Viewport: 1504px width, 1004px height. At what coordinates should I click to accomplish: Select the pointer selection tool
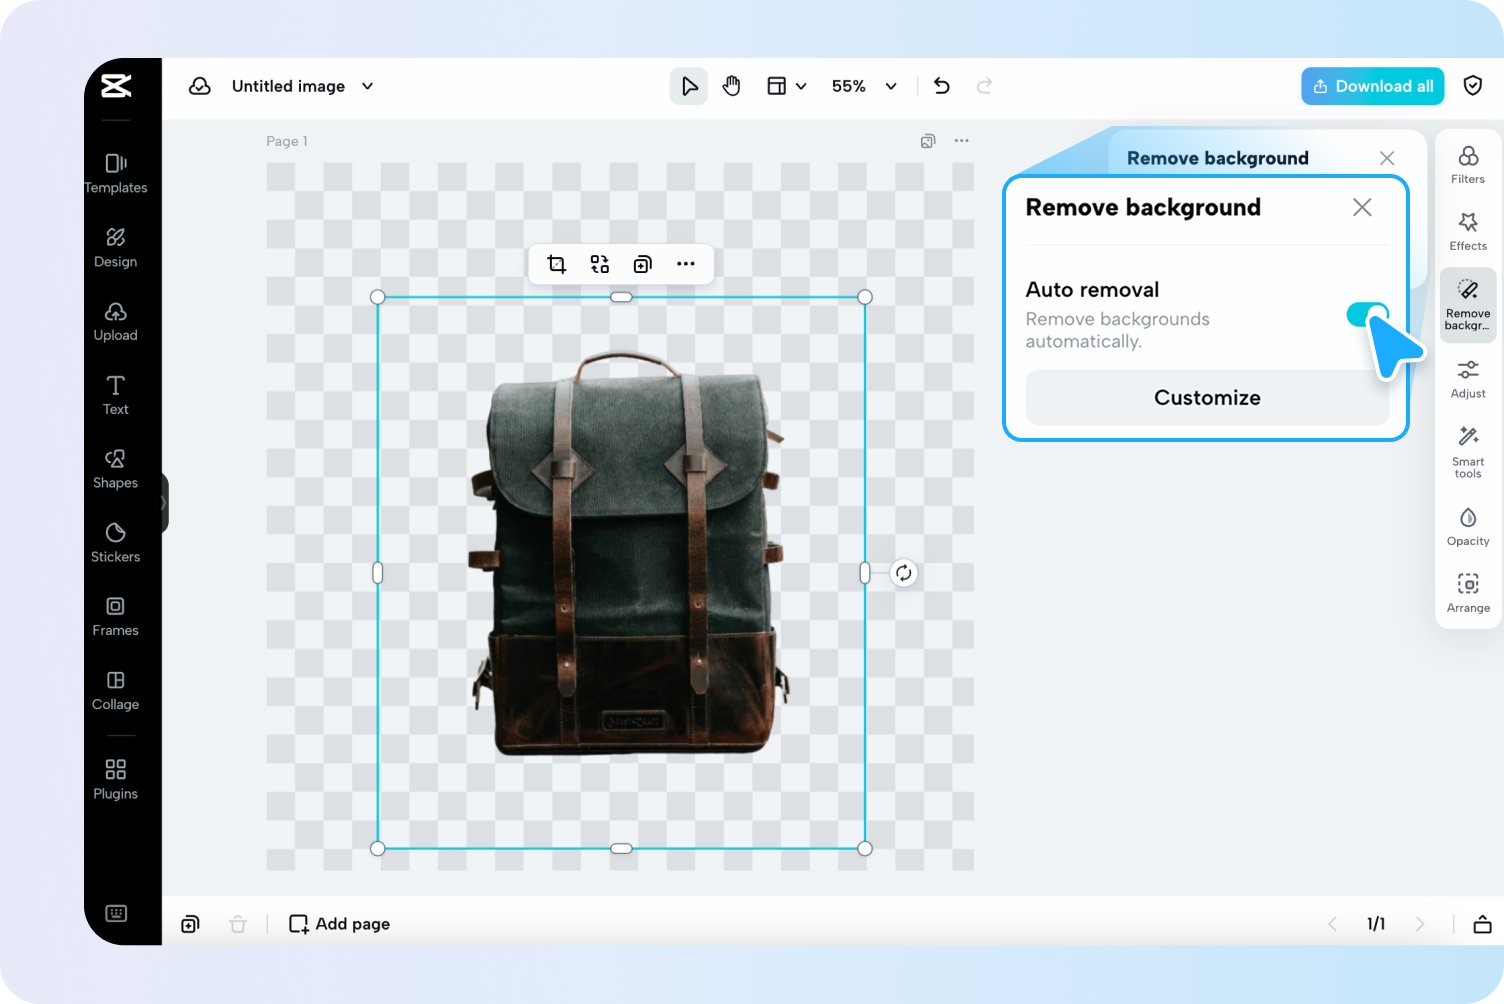[689, 86]
